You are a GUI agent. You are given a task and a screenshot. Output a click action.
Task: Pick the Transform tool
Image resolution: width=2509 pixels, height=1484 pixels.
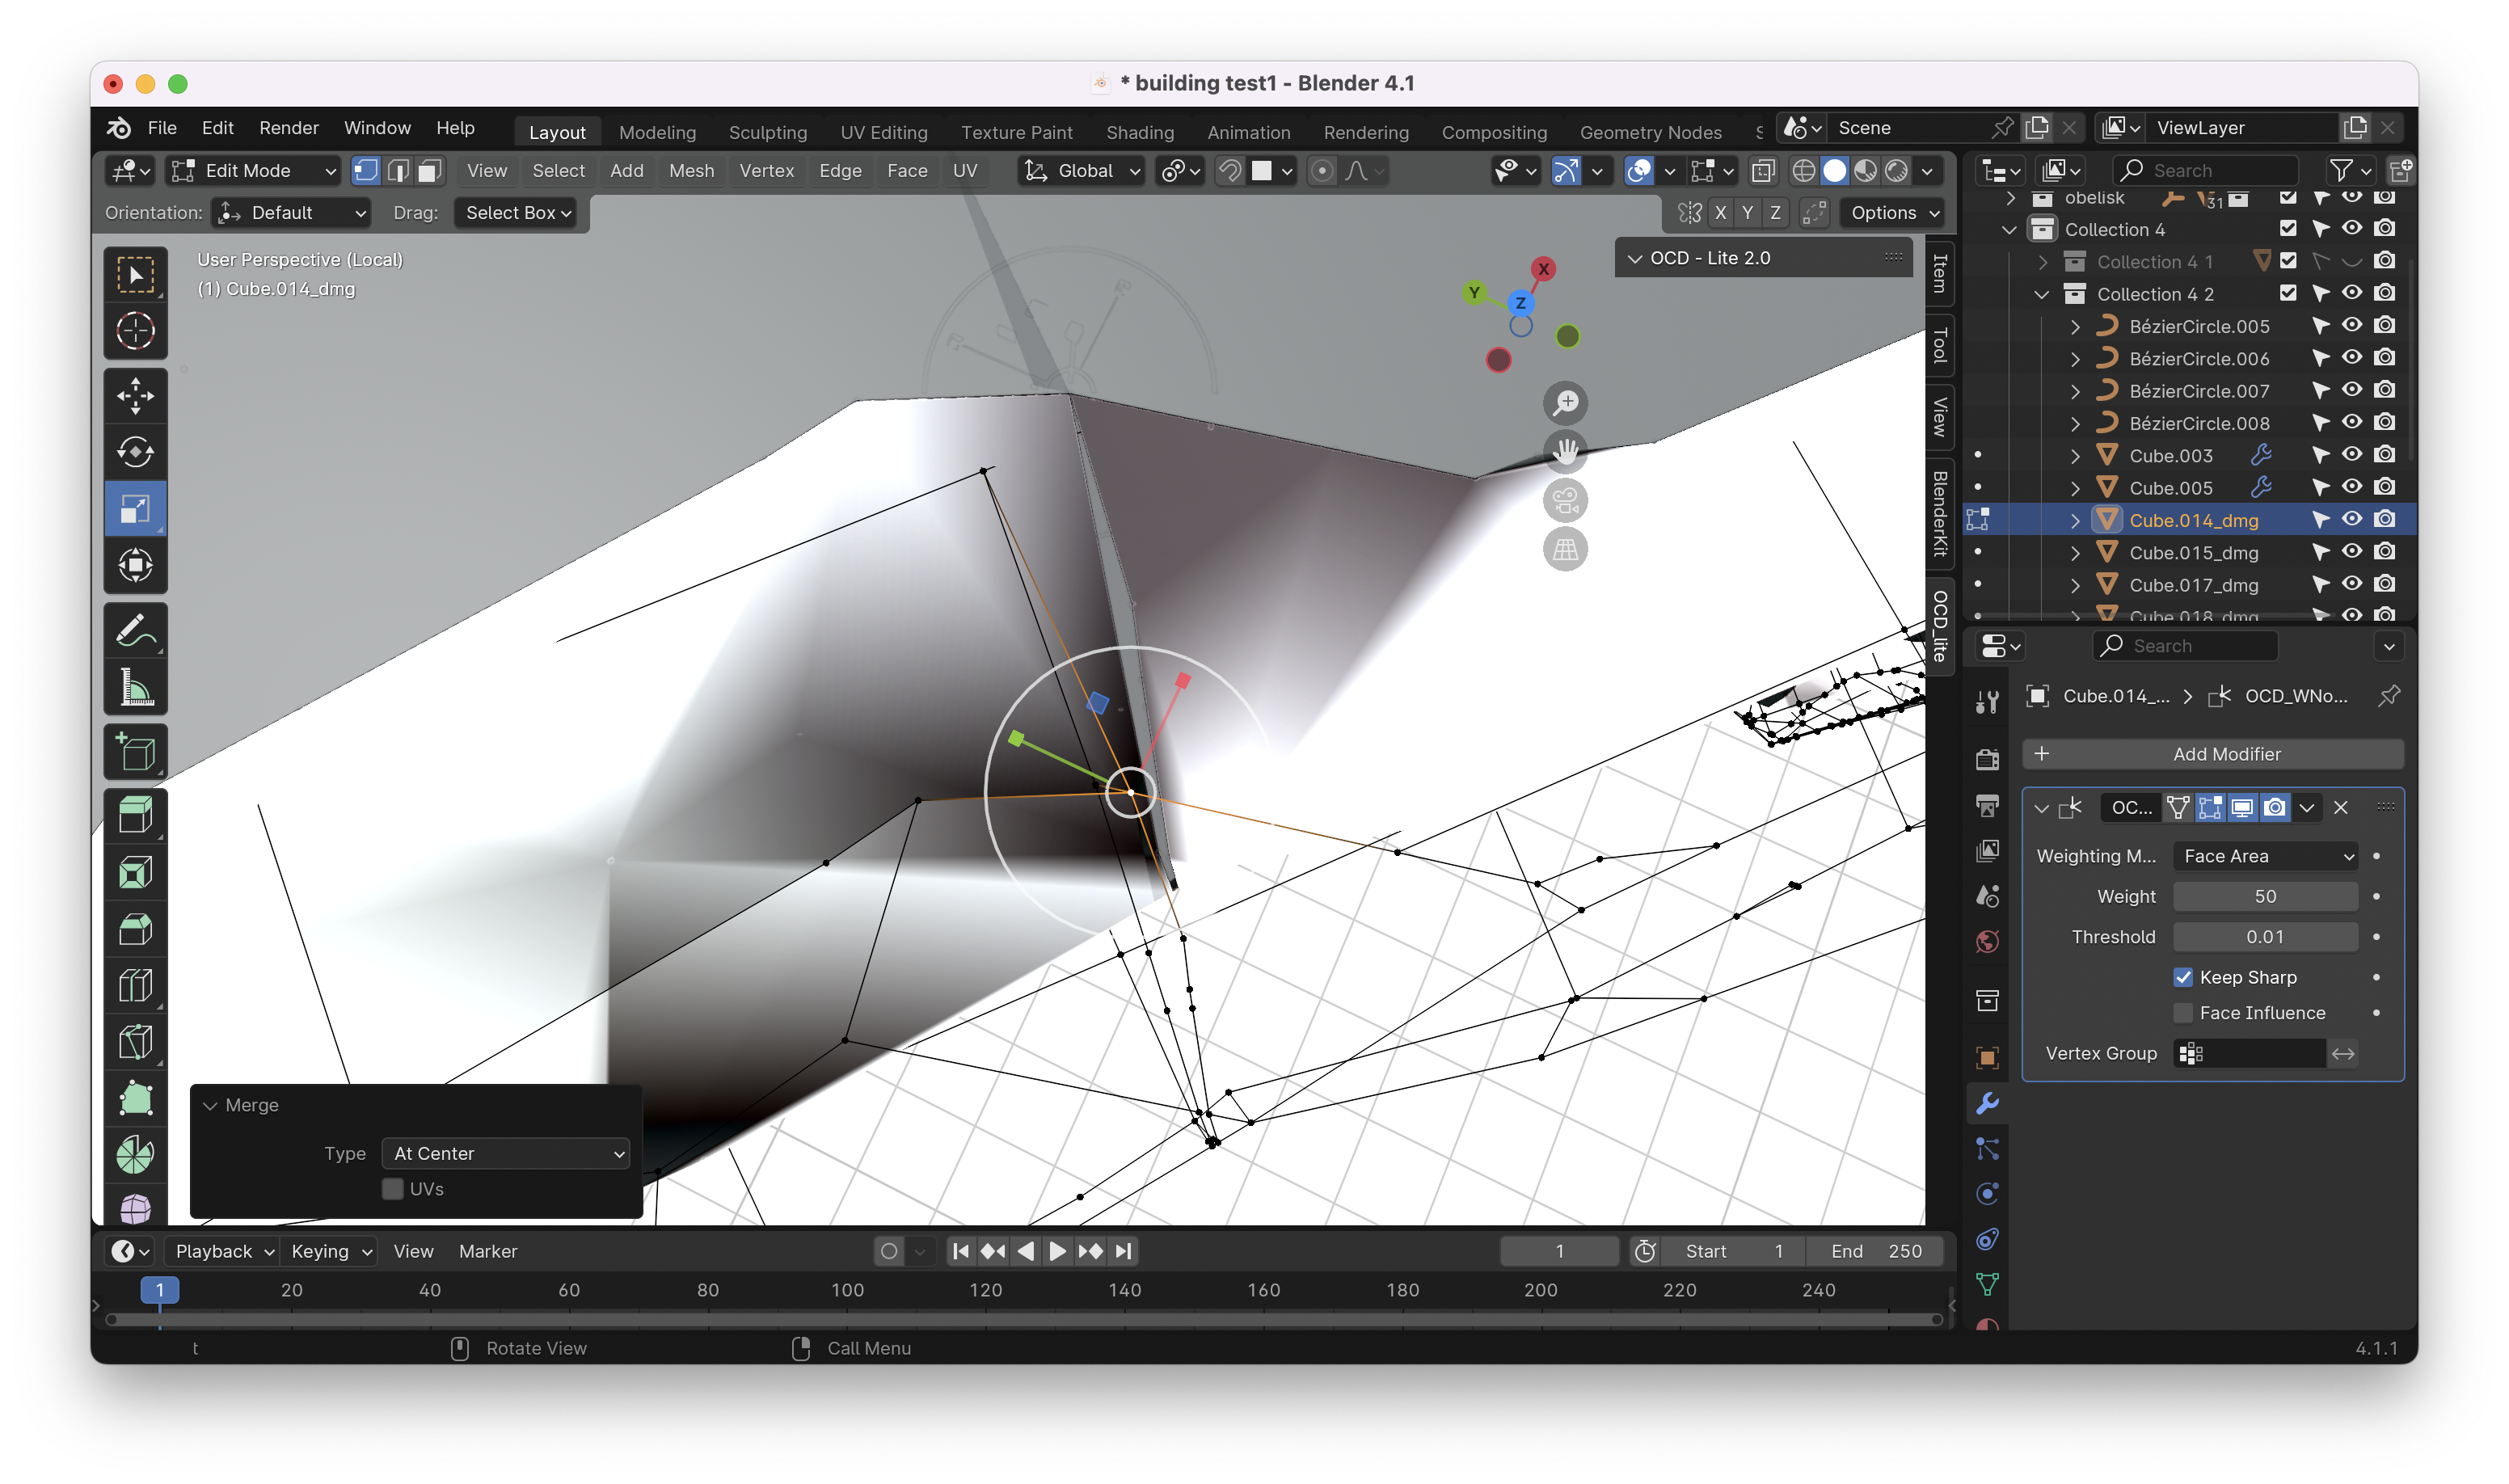[x=135, y=565]
